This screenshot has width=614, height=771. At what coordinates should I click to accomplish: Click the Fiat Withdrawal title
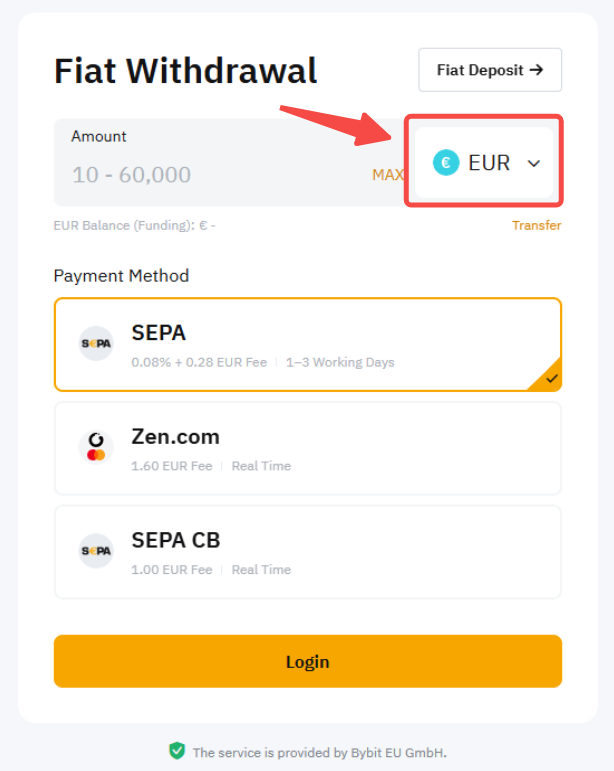(185, 71)
